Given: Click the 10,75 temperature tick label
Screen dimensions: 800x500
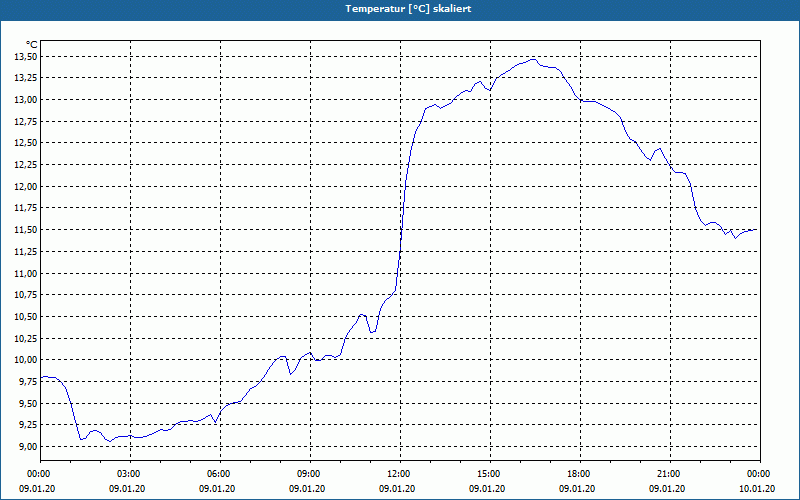Looking at the screenshot, I should (26, 295).
